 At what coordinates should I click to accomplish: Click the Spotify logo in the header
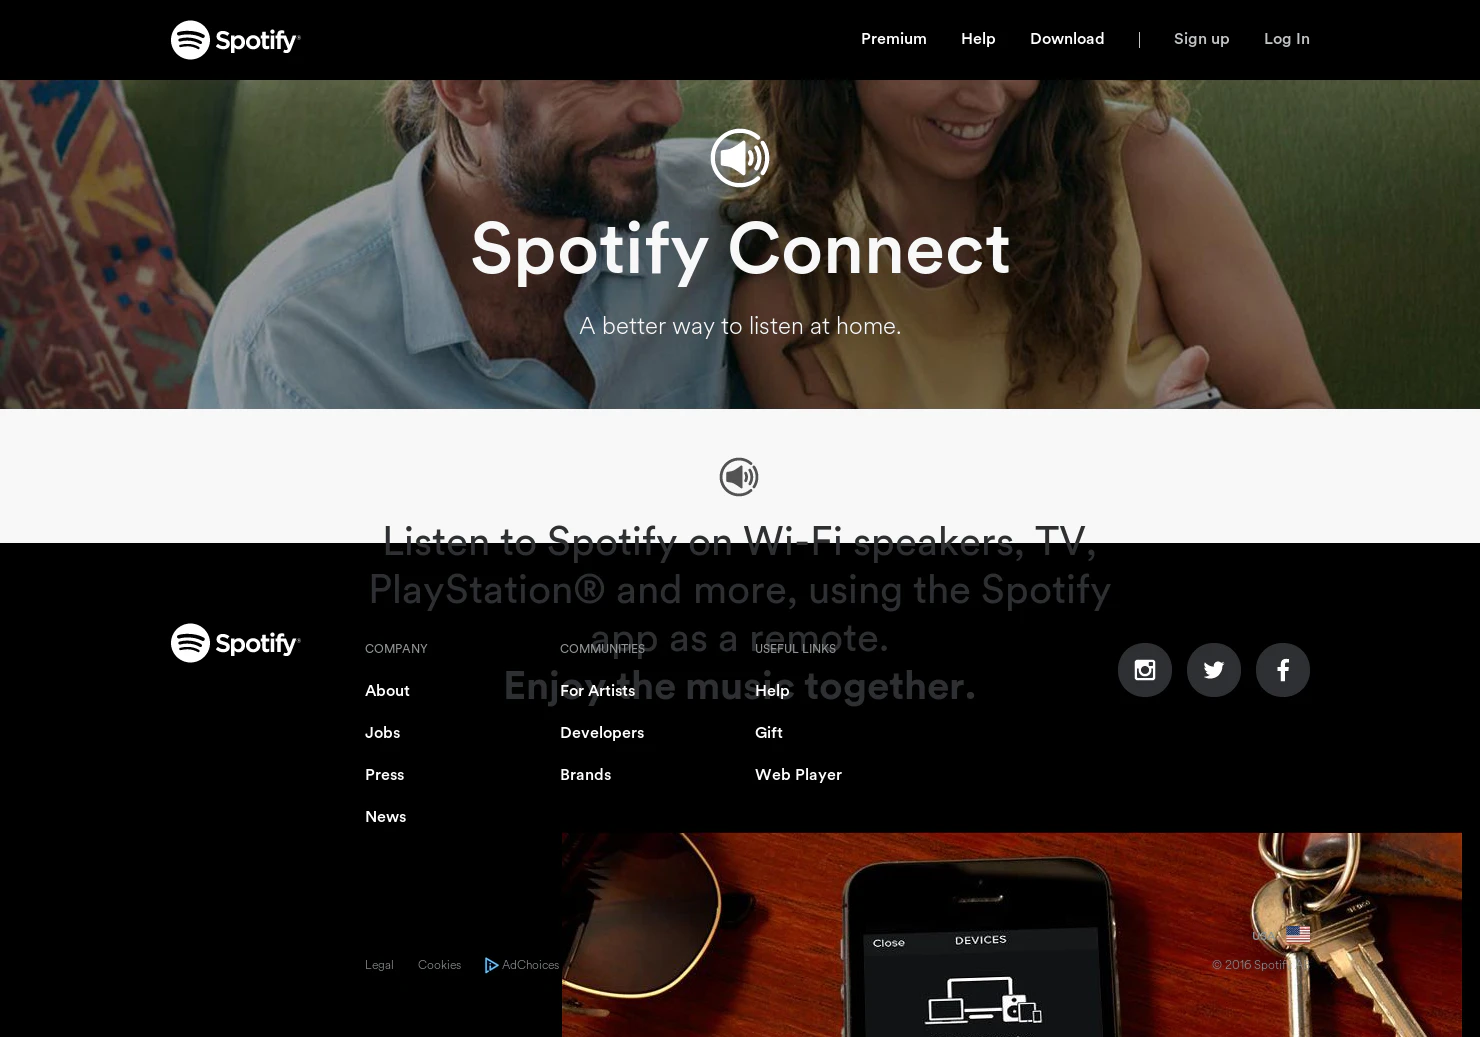[235, 40]
